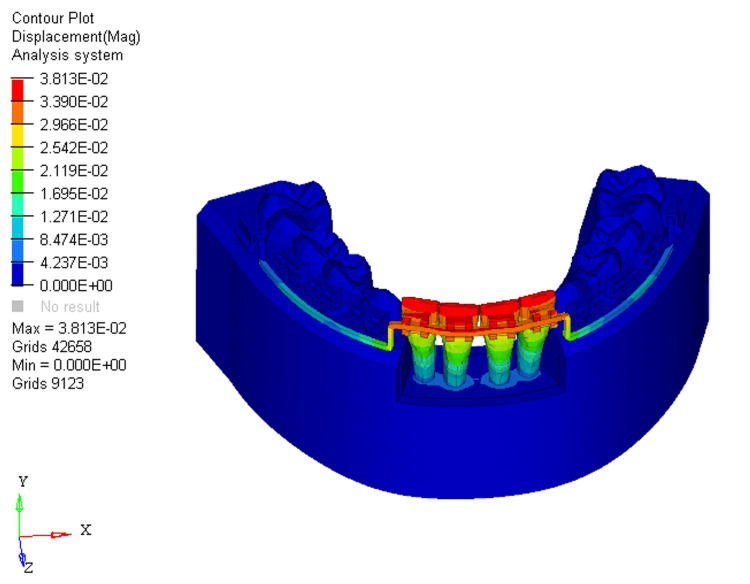The width and height of the screenshot is (750, 584).
Task: Select legend value 3.813E-02
Action: click(x=74, y=78)
